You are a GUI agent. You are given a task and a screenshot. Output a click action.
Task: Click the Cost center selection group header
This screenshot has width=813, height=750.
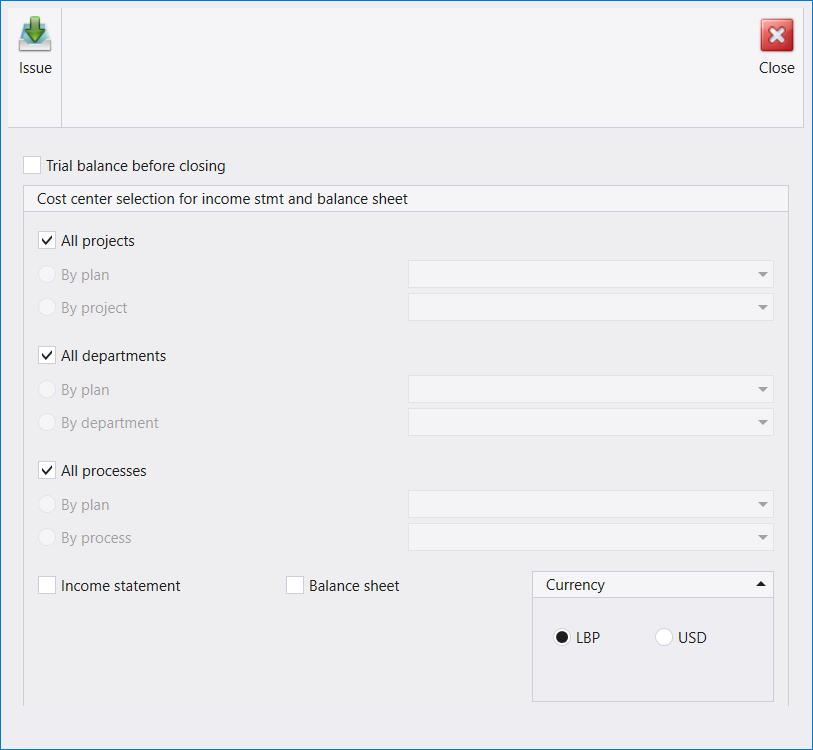click(x=406, y=199)
